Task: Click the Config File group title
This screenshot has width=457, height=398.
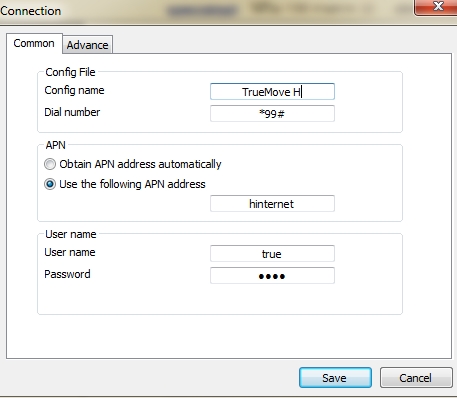Action: pos(70,72)
